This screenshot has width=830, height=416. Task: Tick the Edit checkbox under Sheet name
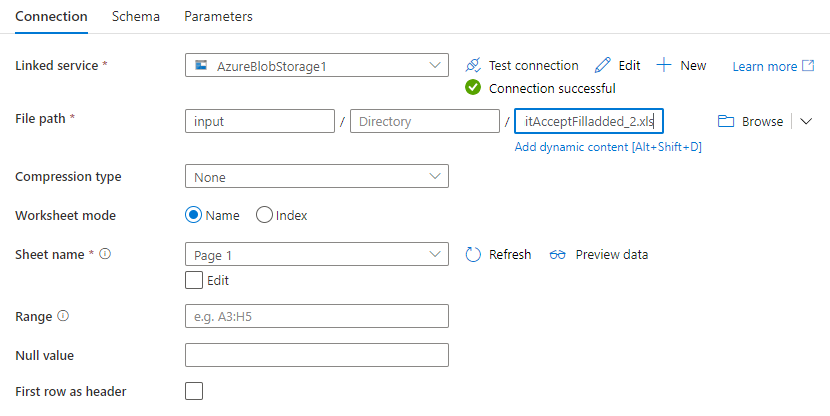pyautogui.click(x=194, y=281)
